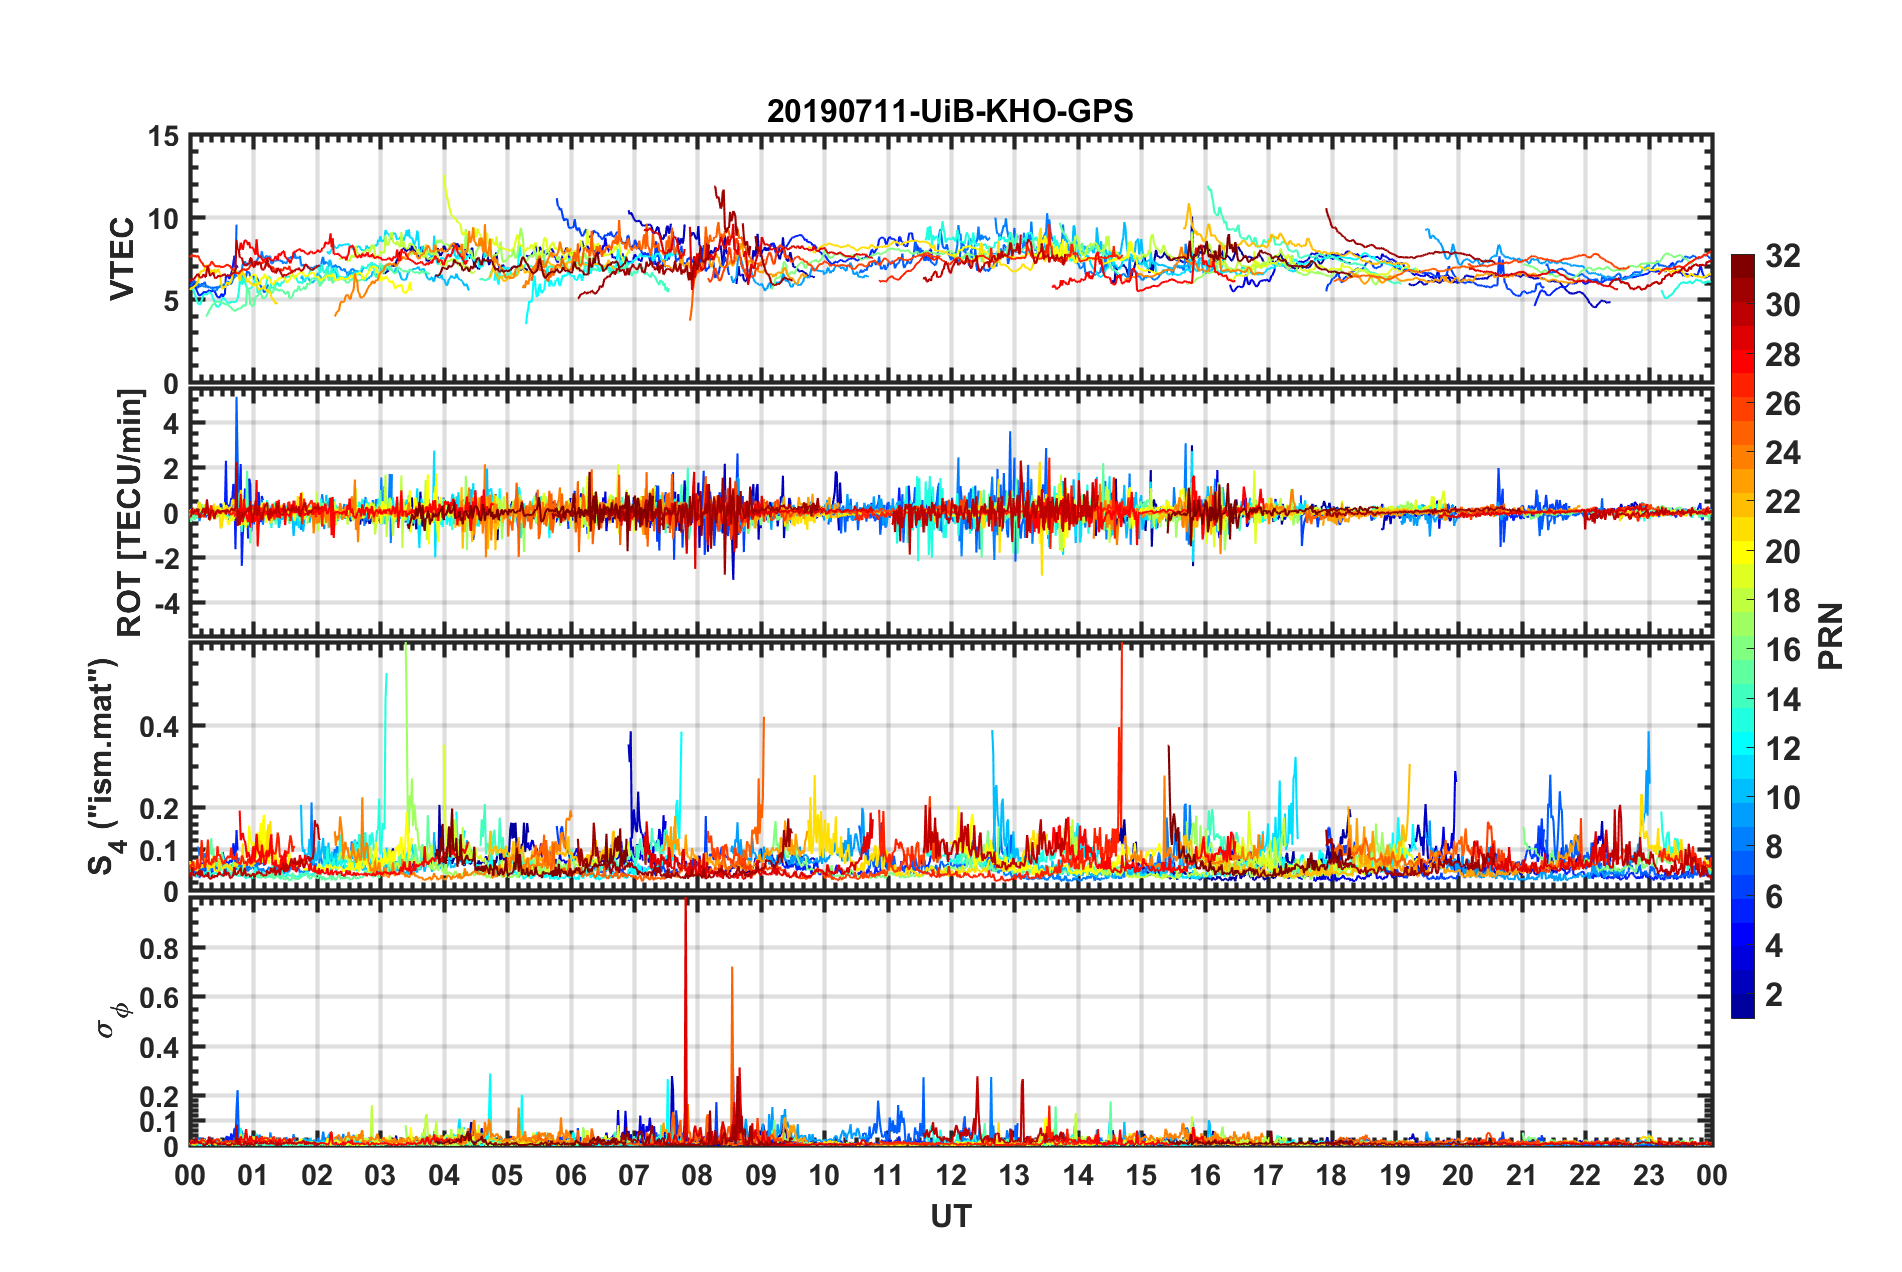This screenshot has width=1902, height=1272.
Task: Click ROT axis tick label -2
Action: [165, 558]
